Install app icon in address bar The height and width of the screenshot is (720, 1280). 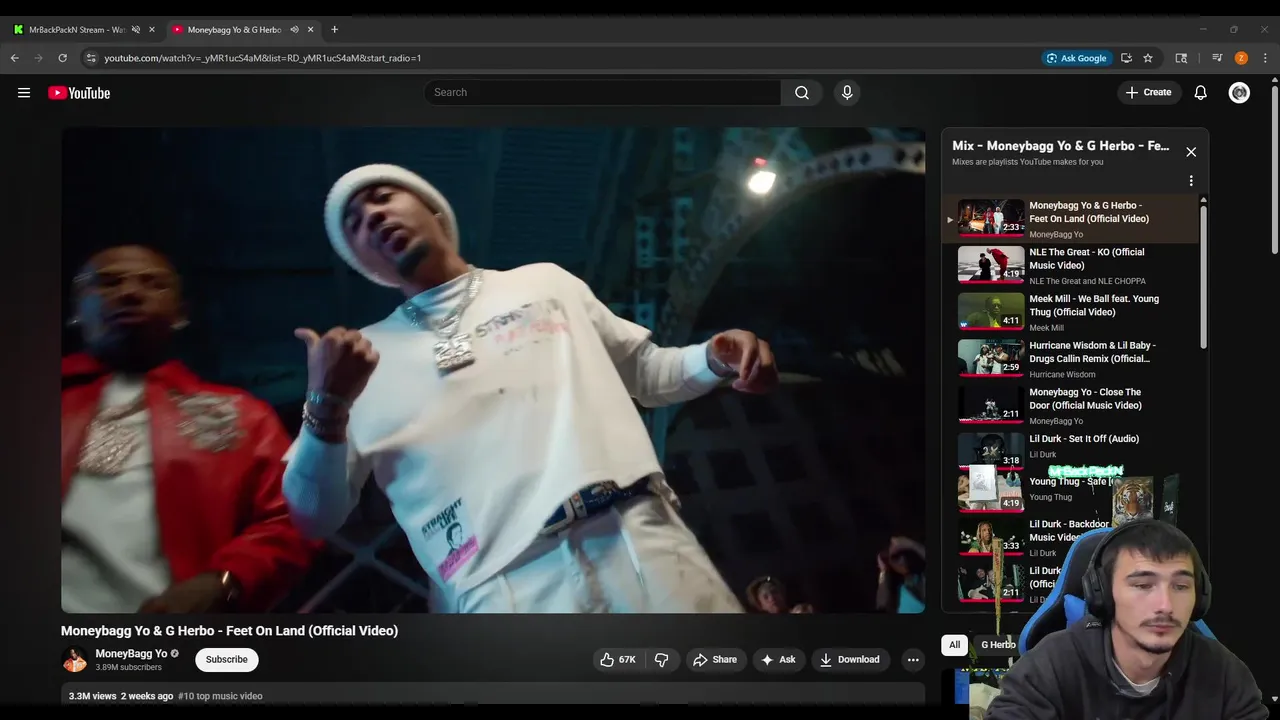[x=1126, y=58]
